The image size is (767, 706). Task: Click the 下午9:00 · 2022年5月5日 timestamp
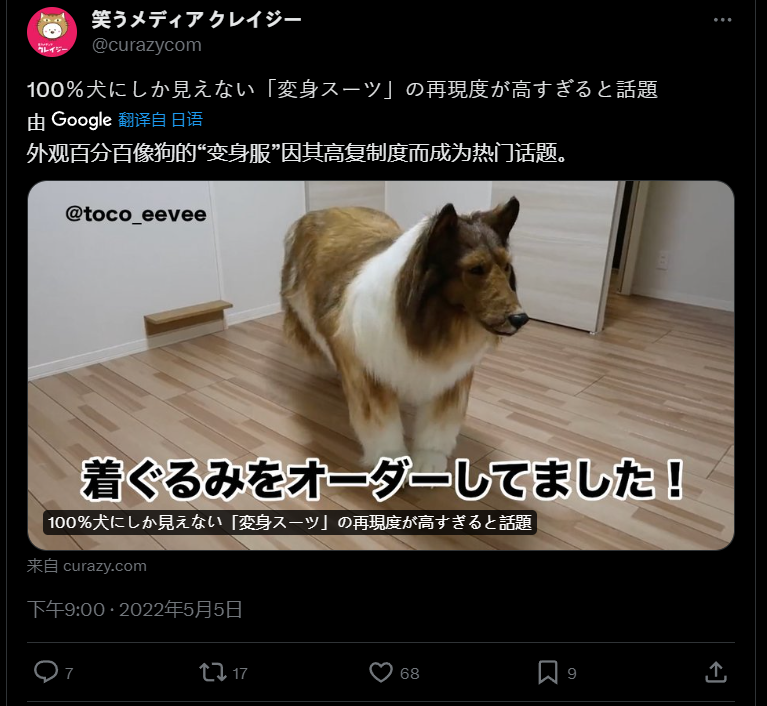[135, 610]
